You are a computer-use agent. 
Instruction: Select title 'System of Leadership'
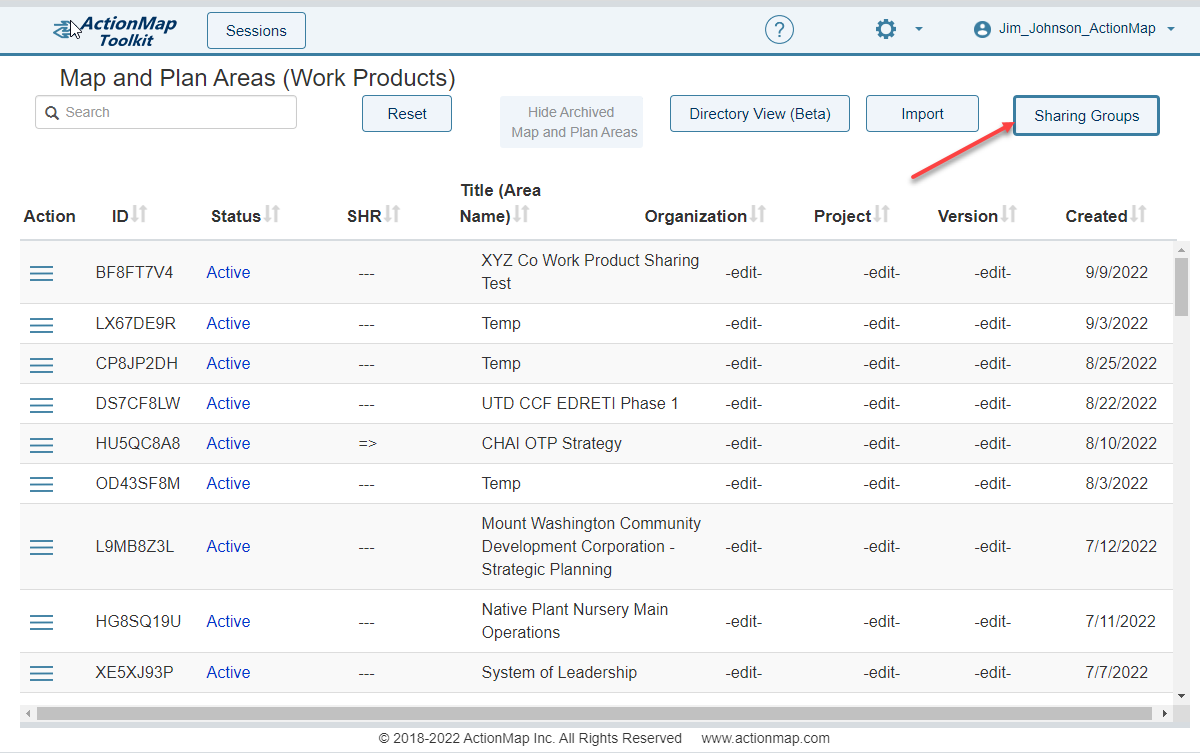[x=559, y=673]
